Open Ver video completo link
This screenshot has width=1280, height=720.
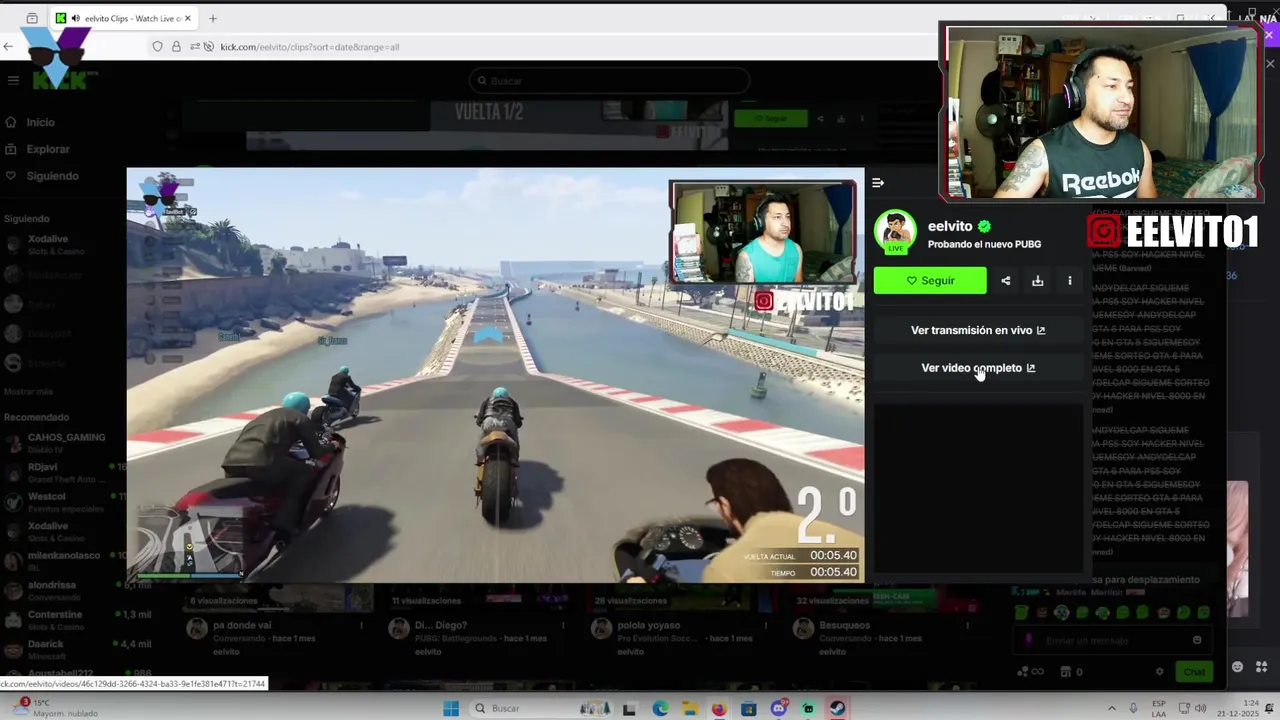coord(978,368)
